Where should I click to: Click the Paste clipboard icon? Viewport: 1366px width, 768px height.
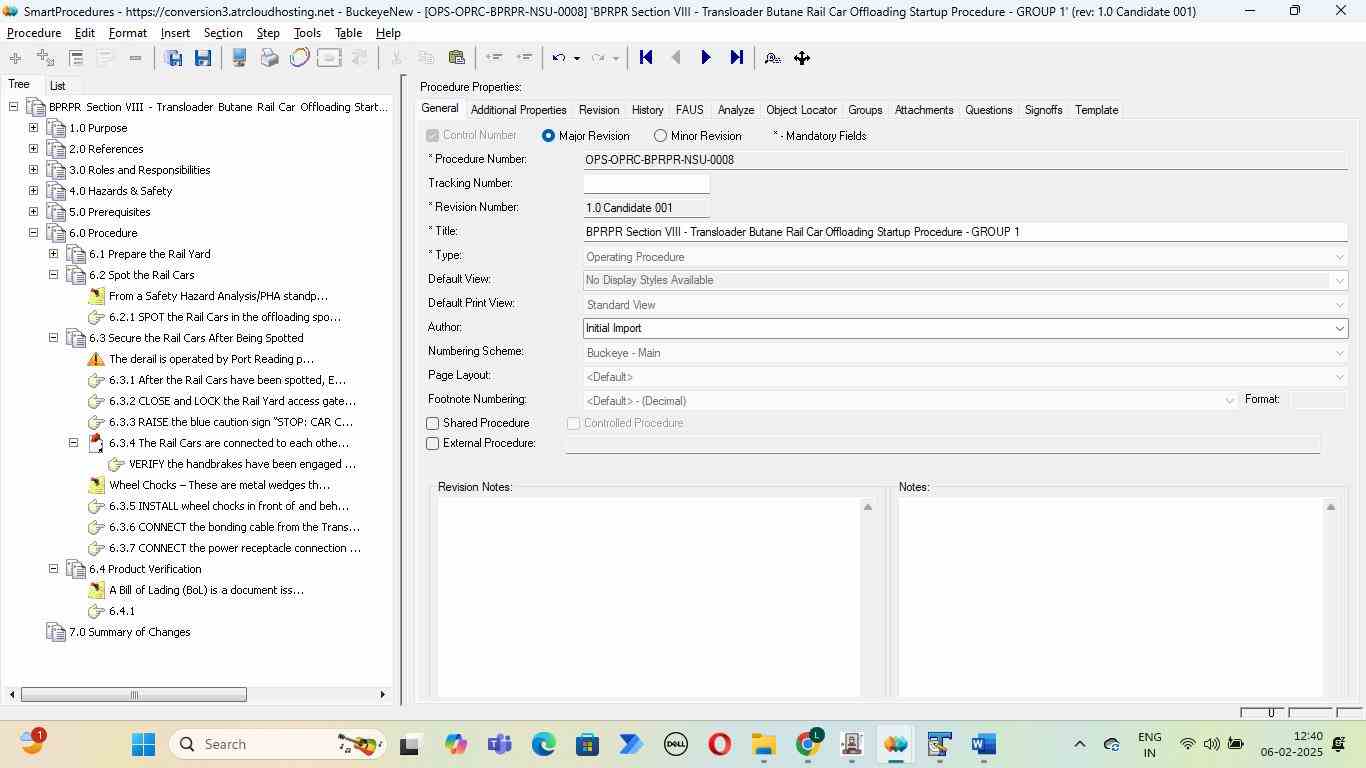pos(457,58)
